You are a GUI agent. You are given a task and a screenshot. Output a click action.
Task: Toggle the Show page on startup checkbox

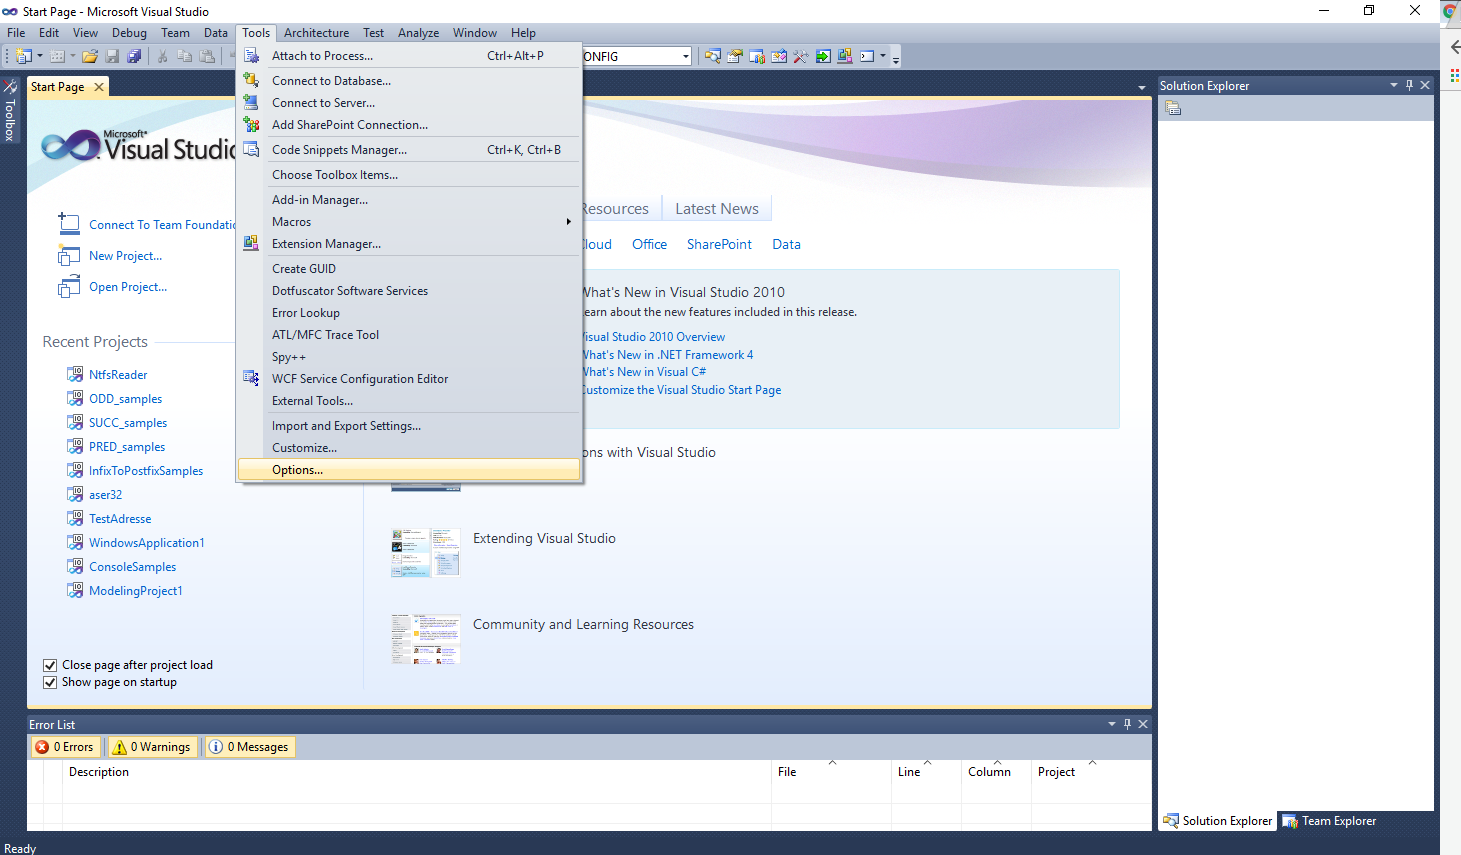click(50, 682)
